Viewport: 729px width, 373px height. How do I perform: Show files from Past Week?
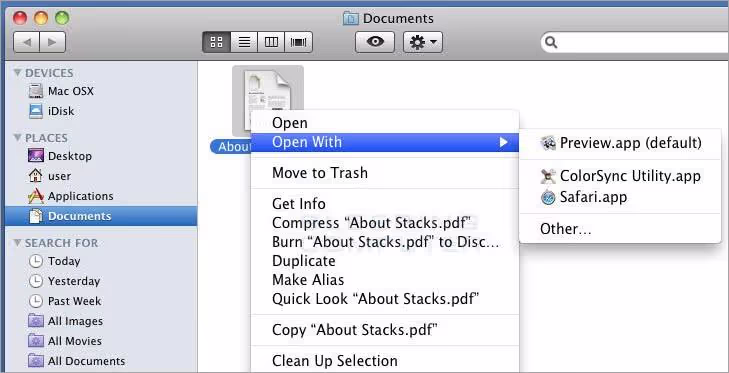pos(101,301)
